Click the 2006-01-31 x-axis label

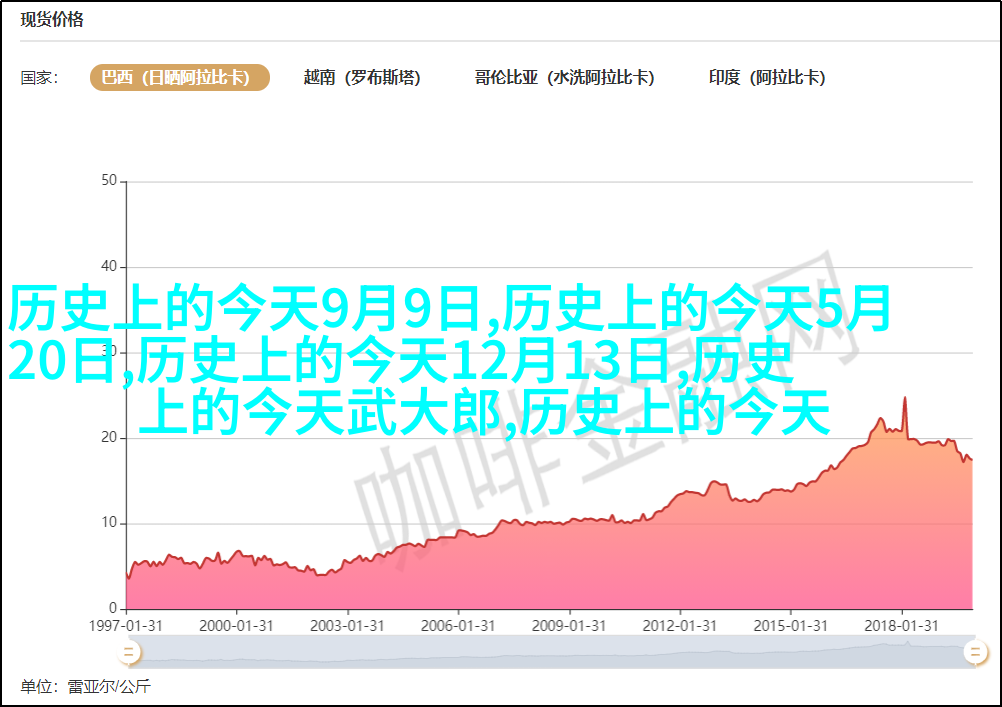tap(458, 626)
